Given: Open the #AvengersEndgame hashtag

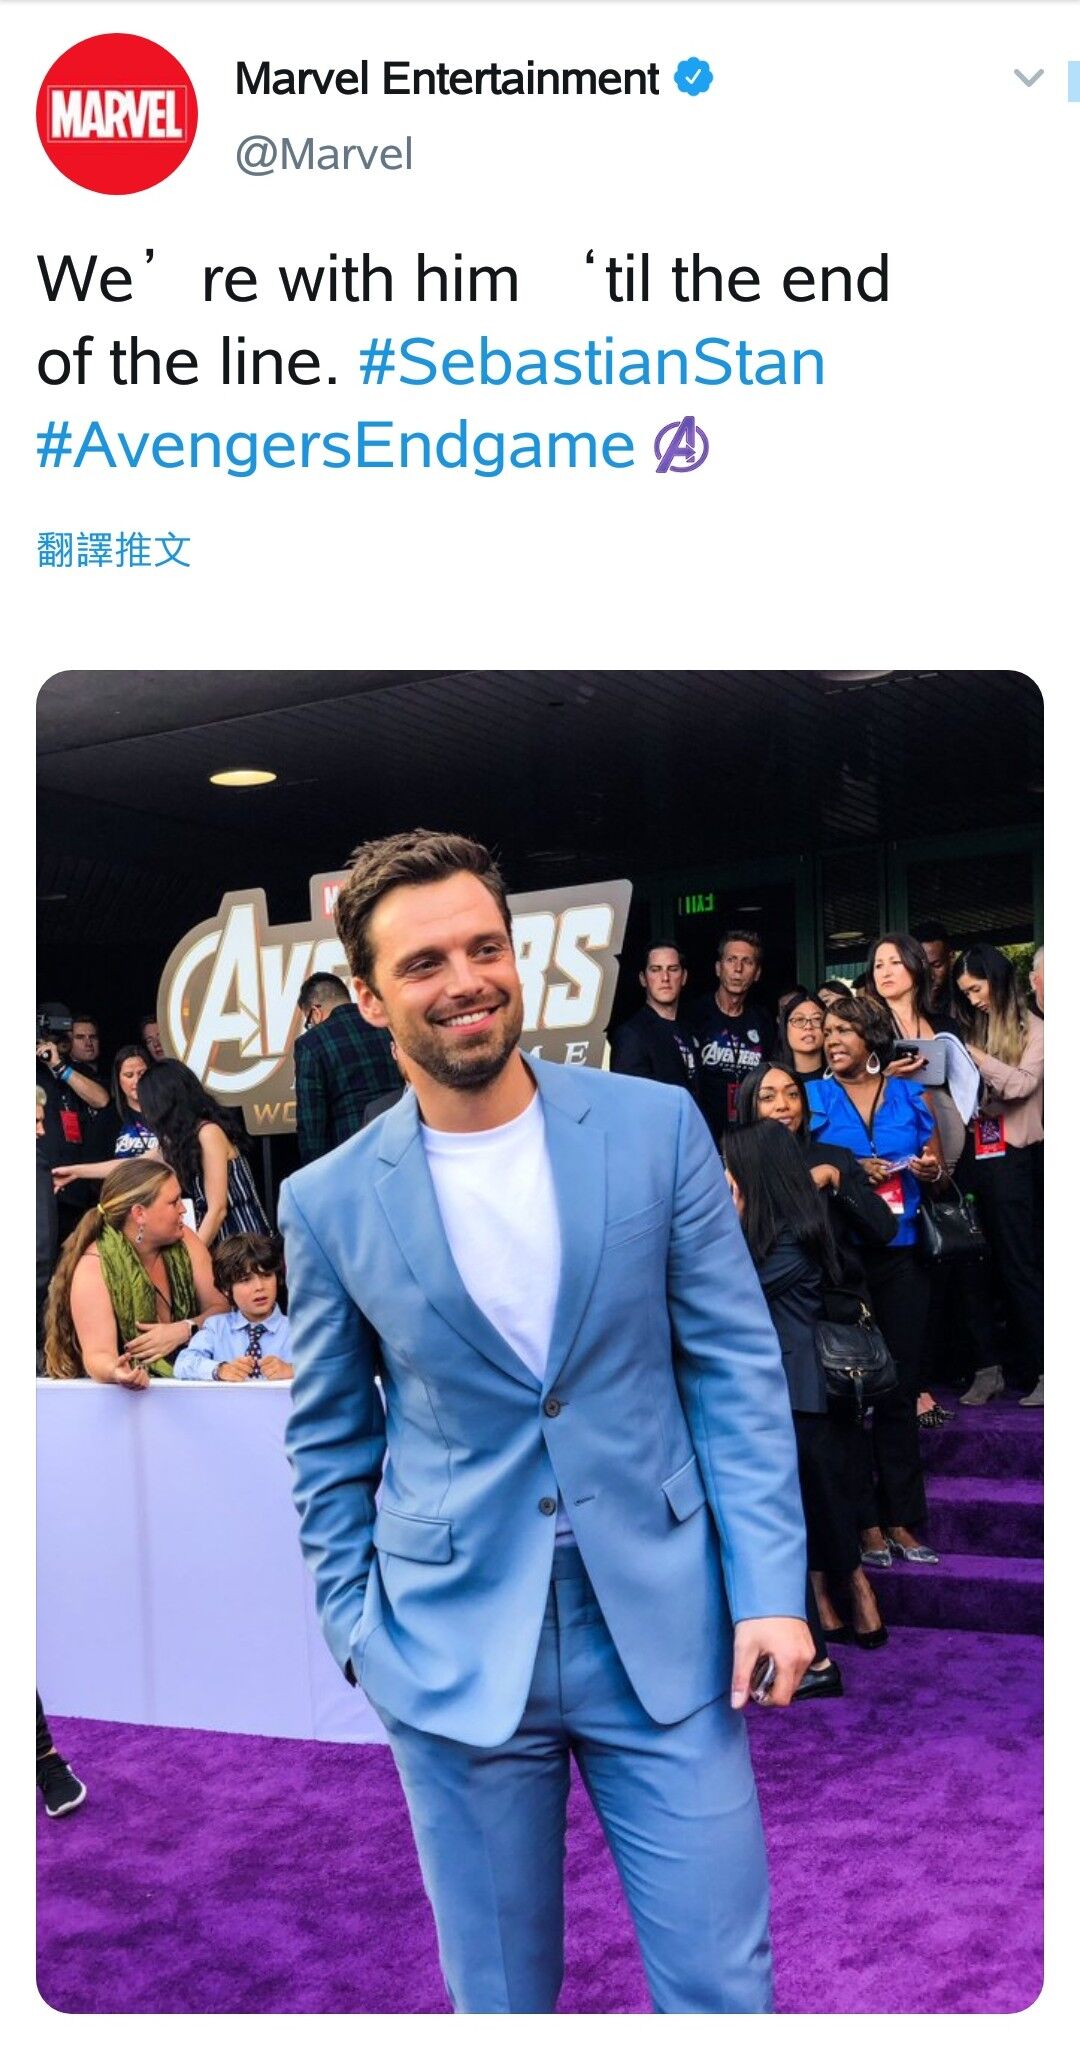Looking at the screenshot, I should (x=336, y=446).
